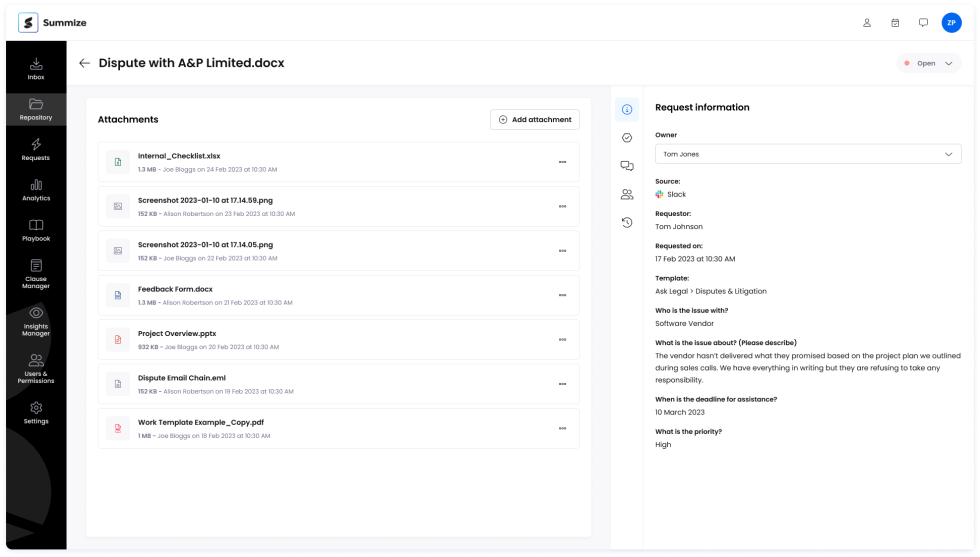Screen dimensions: 980x557
Task: Open the calendar icon in top bar
Action: [895, 23]
